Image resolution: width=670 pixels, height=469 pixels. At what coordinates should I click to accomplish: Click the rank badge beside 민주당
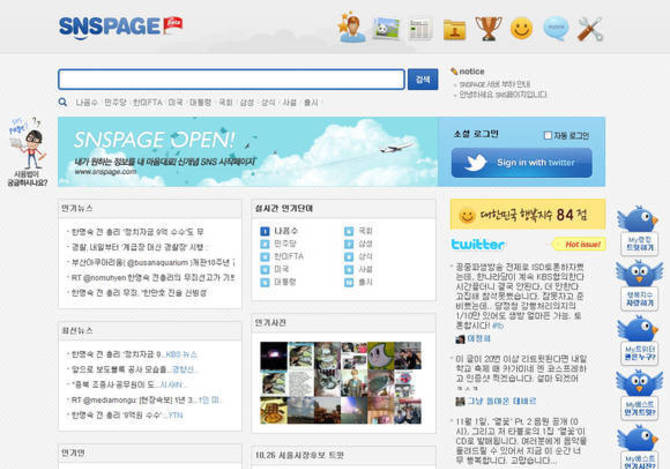click(265, 244)
